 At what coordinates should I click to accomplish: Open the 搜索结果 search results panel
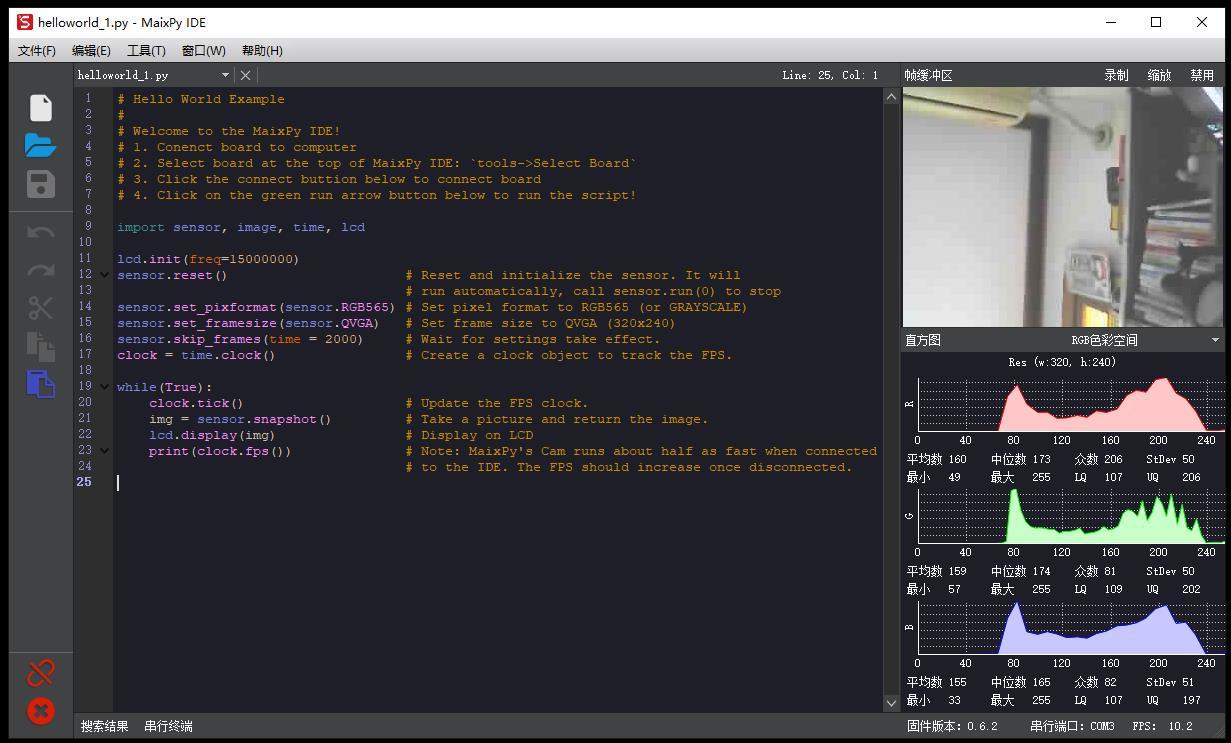tap(105, 726)
